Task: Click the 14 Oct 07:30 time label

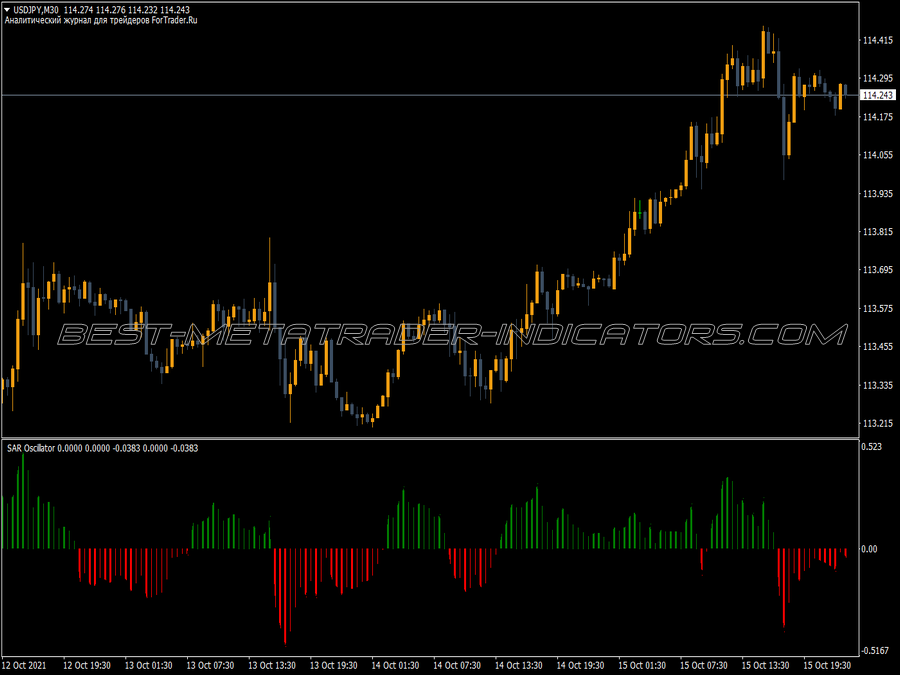Action: click(457, 666)
